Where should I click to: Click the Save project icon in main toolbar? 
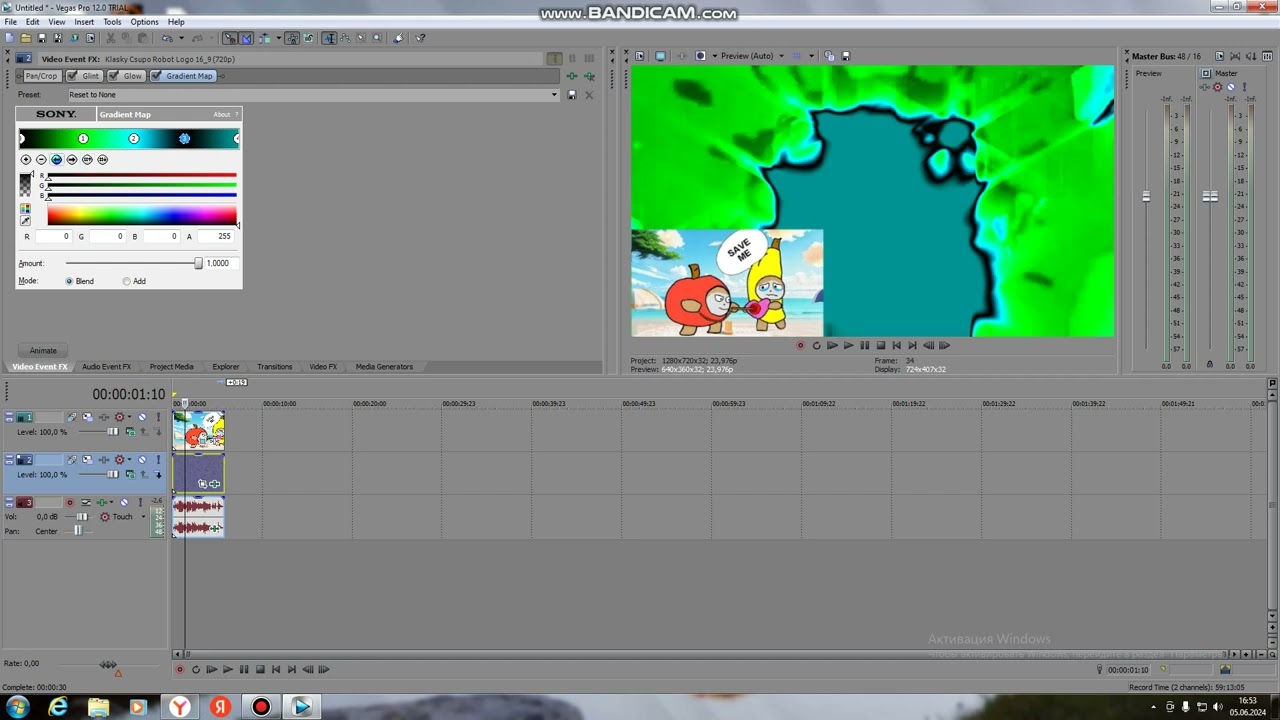point(41,38)
